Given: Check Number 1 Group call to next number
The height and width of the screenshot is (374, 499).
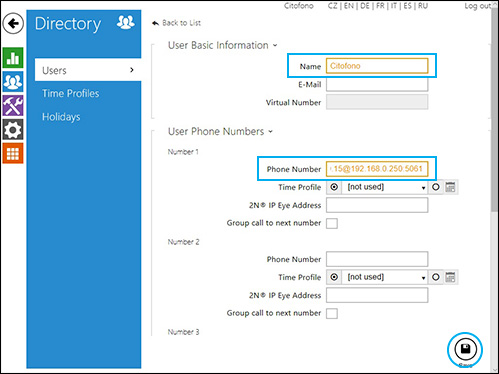Looking at the screenshot, I should (332, 223).
